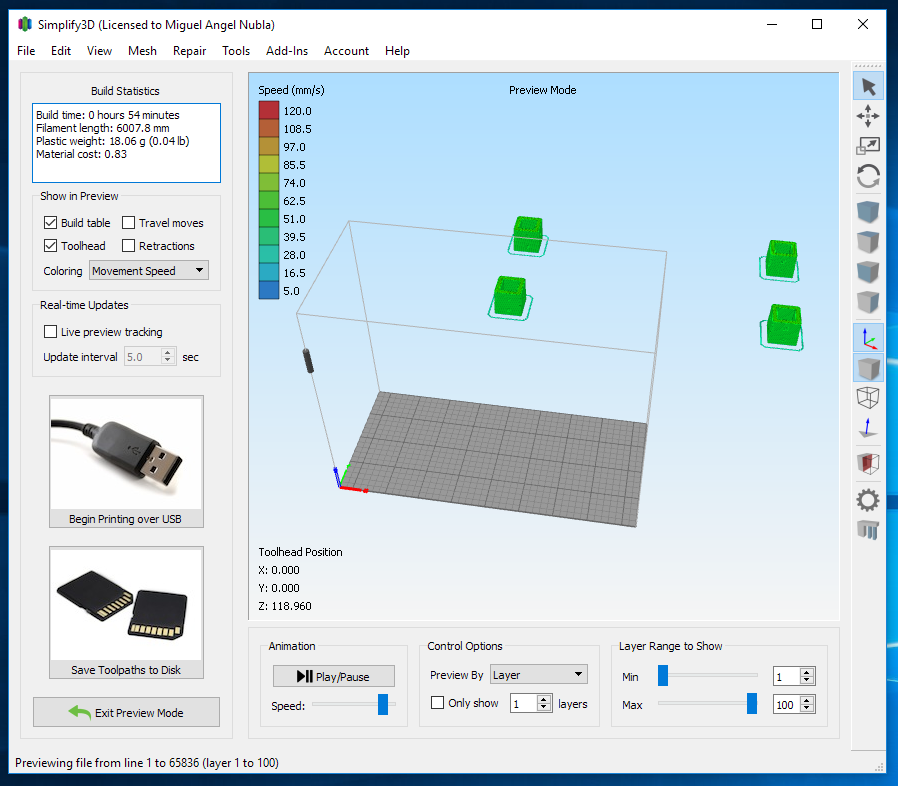Increase the Max layer range value

pos(807,700)
